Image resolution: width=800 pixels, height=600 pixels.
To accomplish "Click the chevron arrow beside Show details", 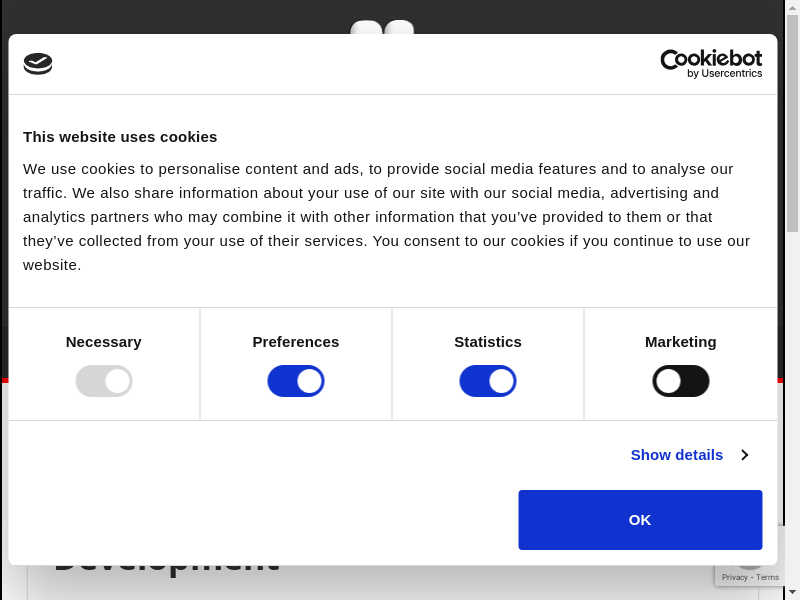I will (x=745, y=455).
